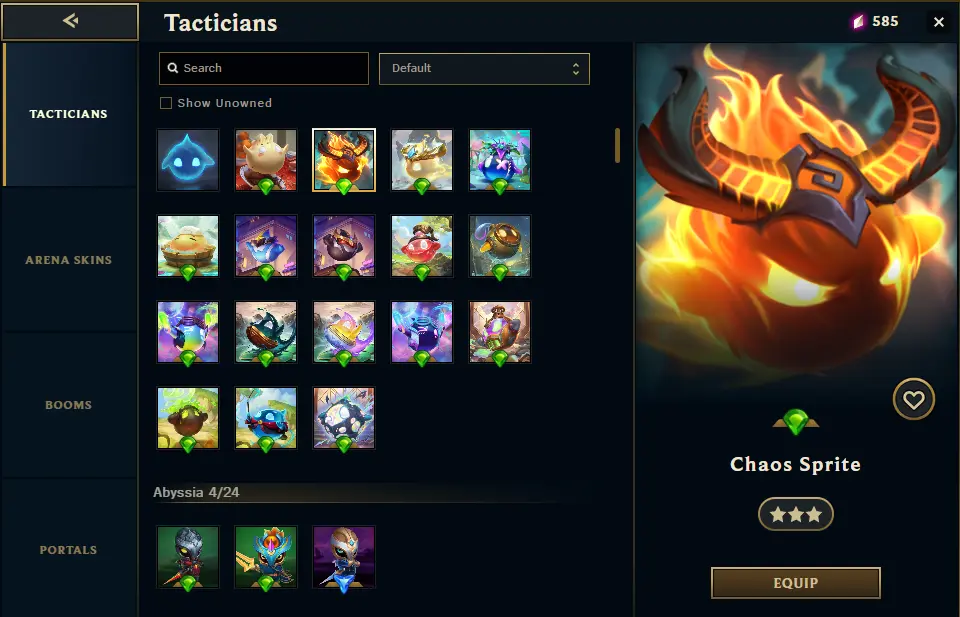Click the tacticians list scrollbar

(617, 146)
